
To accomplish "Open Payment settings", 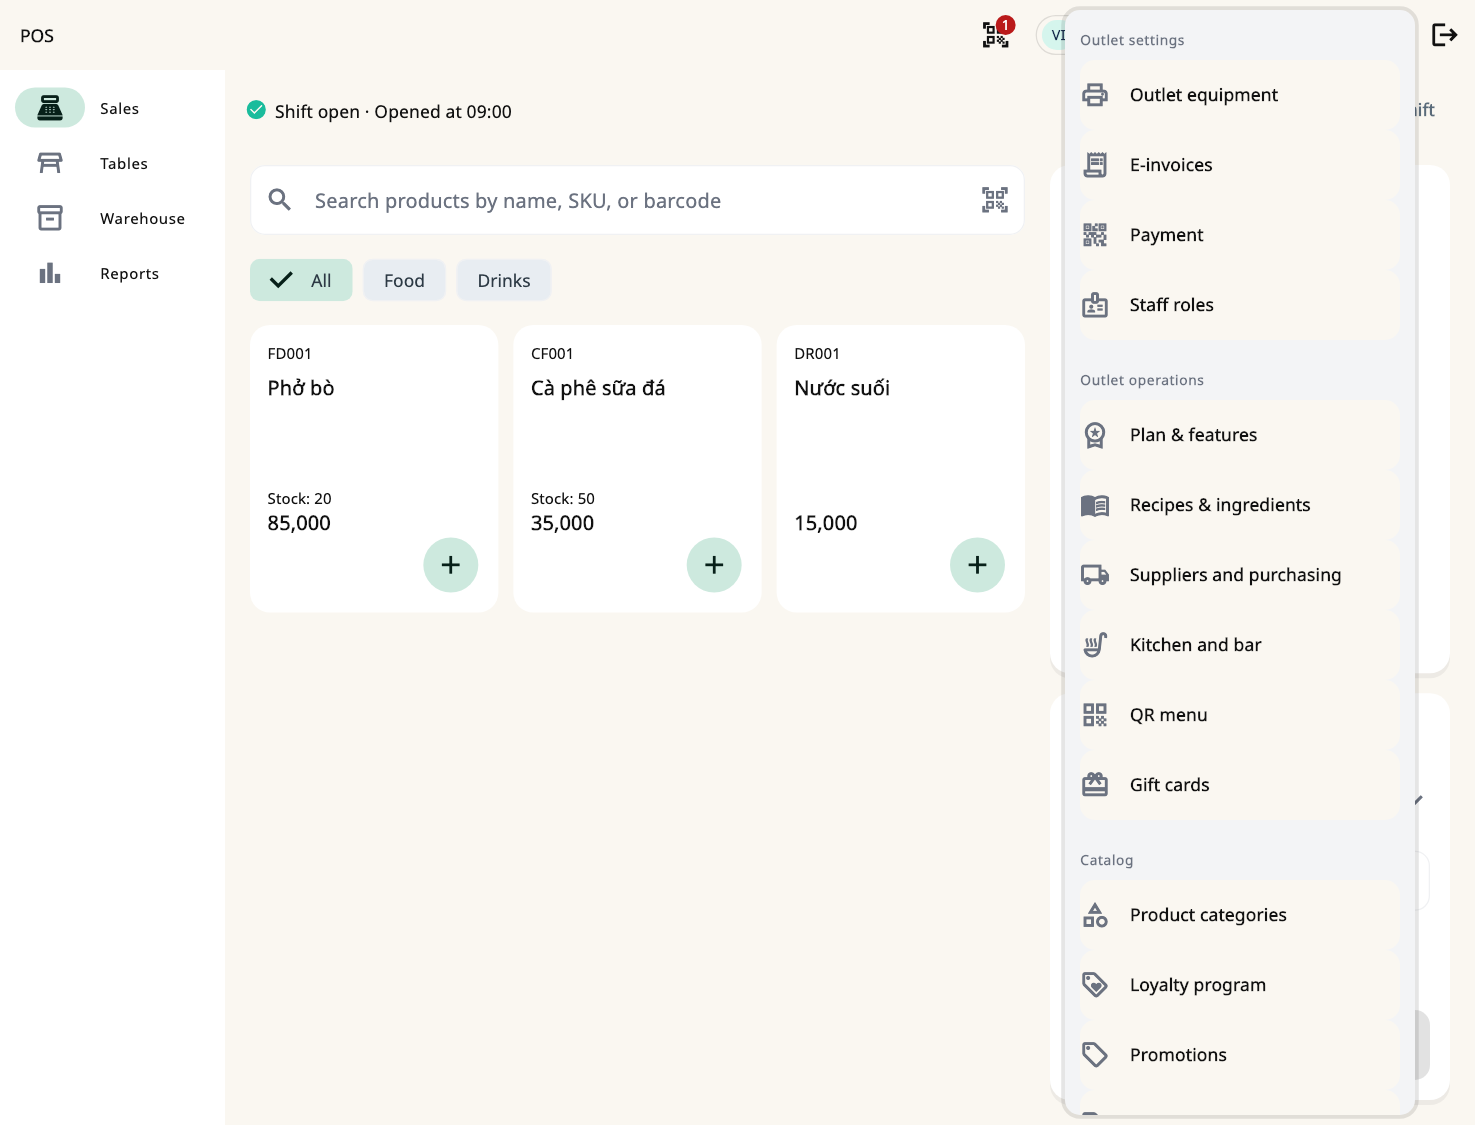I will coord(1240,235).
